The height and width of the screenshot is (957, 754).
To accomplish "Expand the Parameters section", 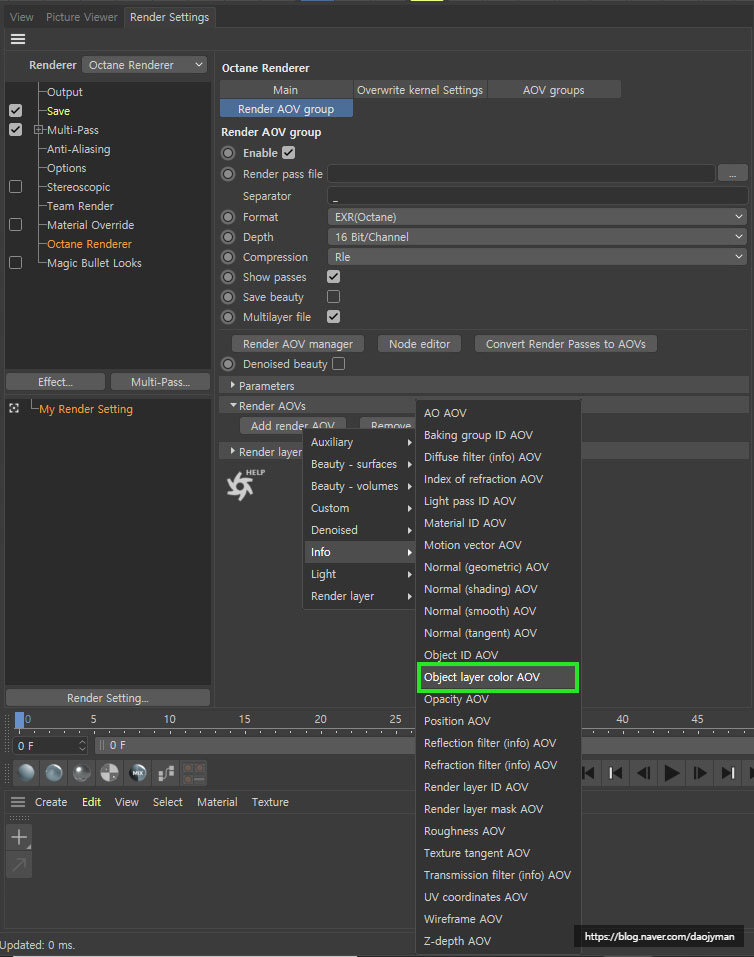I will point(233,385).
